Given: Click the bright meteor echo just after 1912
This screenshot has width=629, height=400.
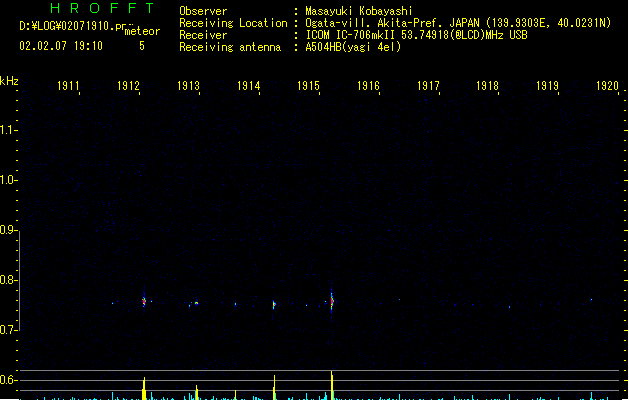Looking at the screenshot, I should (x=144, y=301).
